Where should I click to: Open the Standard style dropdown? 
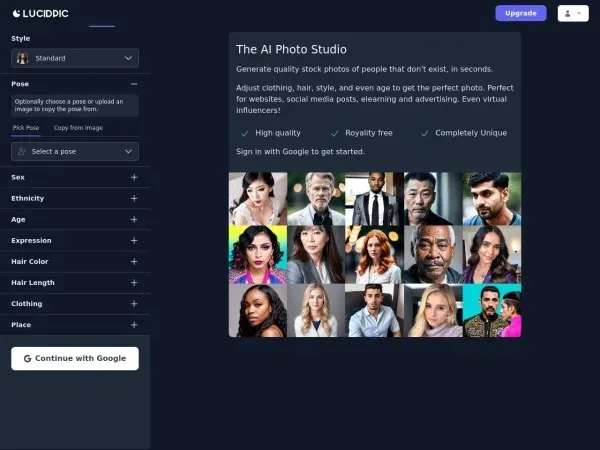click(x=75, y=58)
